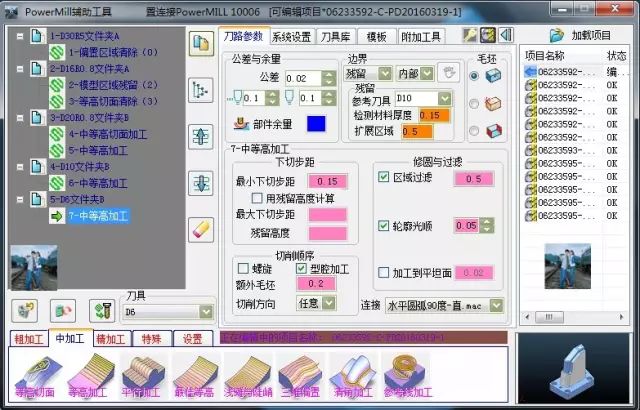Viewport: 640px width, 410px height.
Task: Switch to 模板 tab
Action: (377, 37)
